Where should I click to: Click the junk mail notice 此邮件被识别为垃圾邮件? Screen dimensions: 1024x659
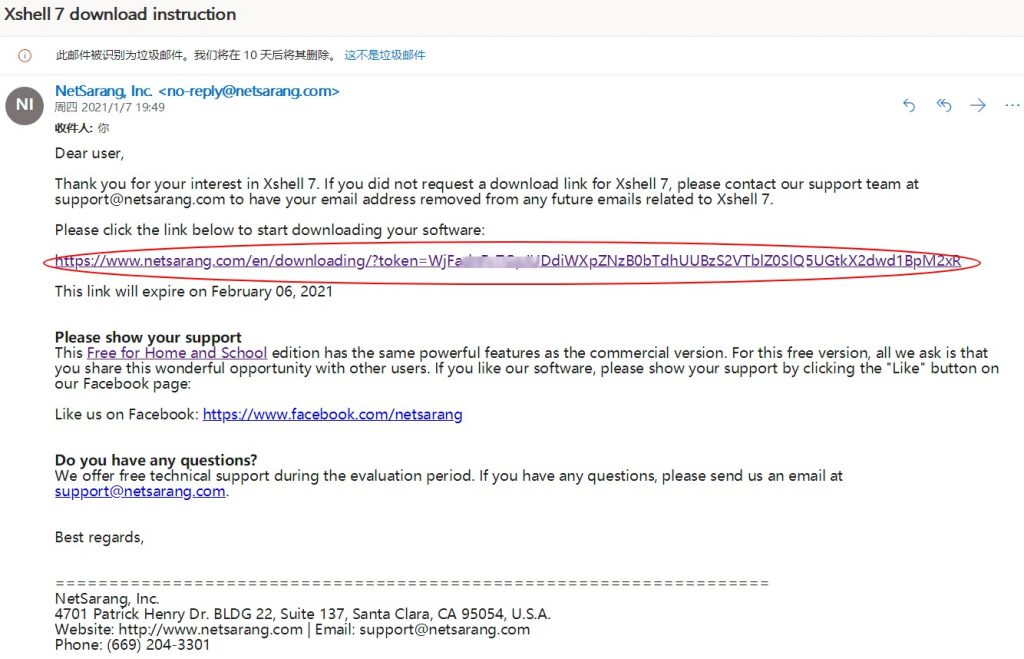coord(196,56)
